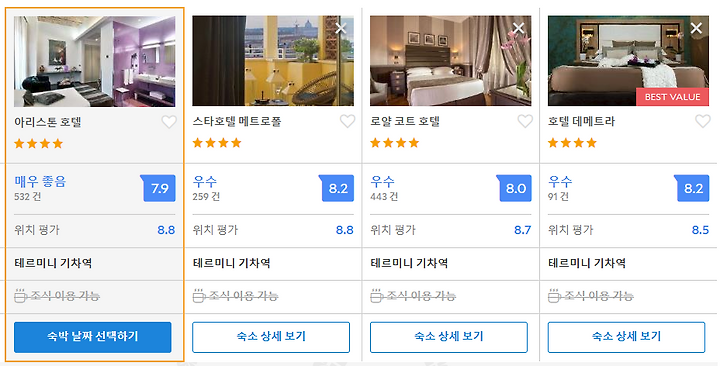Open the 호텔 데메트라 photo marked BEST VALUE
Image resolution: width=720 pixels, height=366 pixels.
[x=628, y=61]
